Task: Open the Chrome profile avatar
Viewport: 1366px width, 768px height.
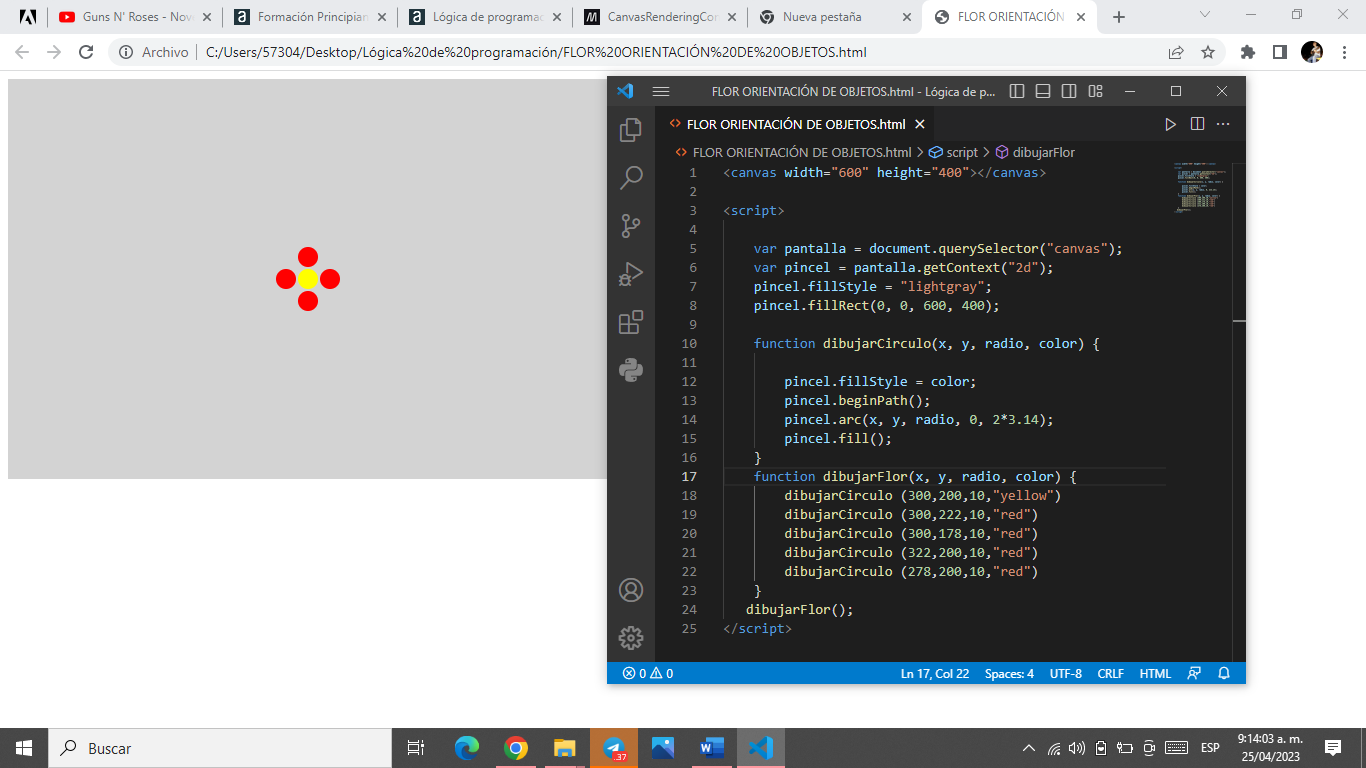Action: pos(1312,52)
